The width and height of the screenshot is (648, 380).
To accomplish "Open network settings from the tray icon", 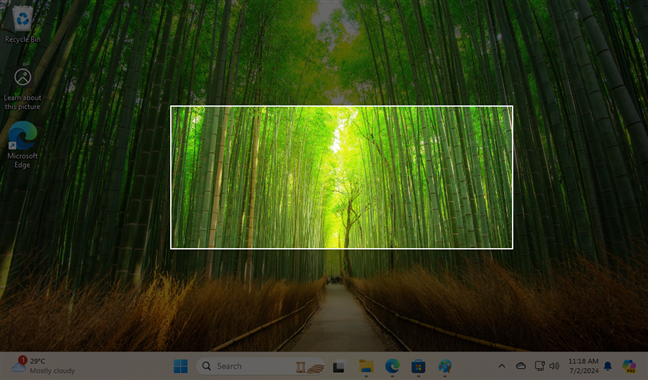I will [x=540, y=366].
